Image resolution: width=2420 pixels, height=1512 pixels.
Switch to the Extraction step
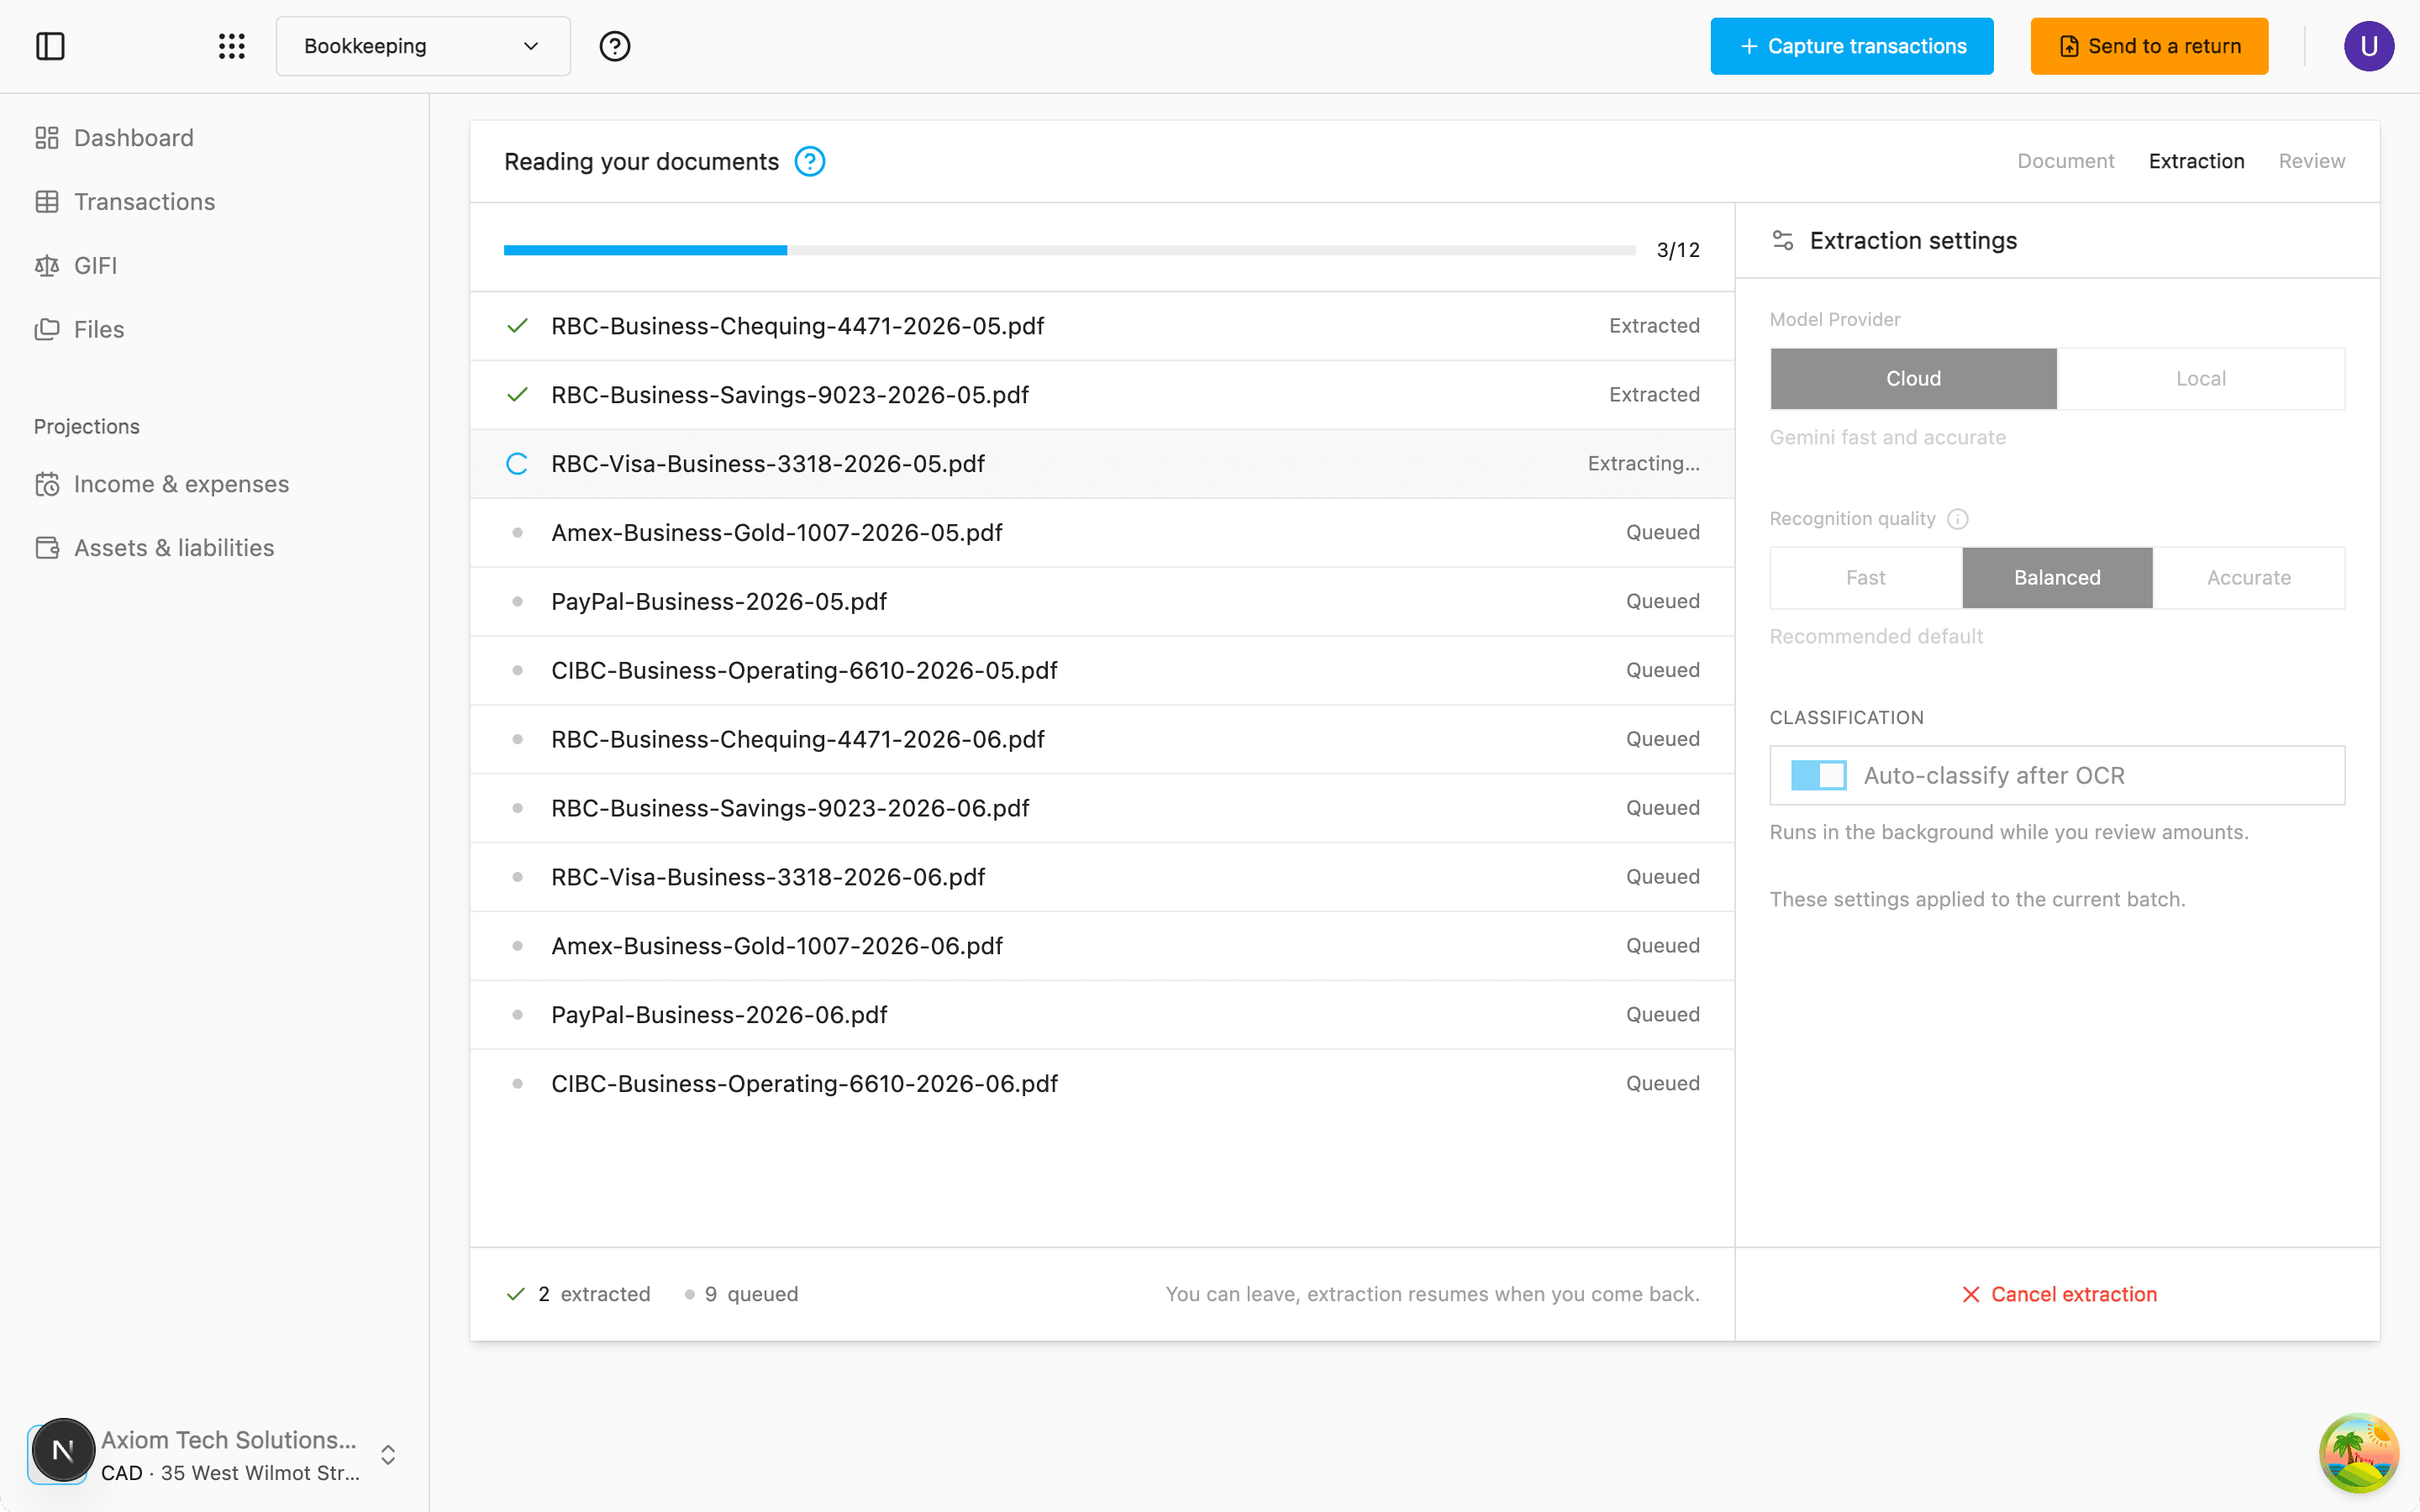tap(2196, 161)
